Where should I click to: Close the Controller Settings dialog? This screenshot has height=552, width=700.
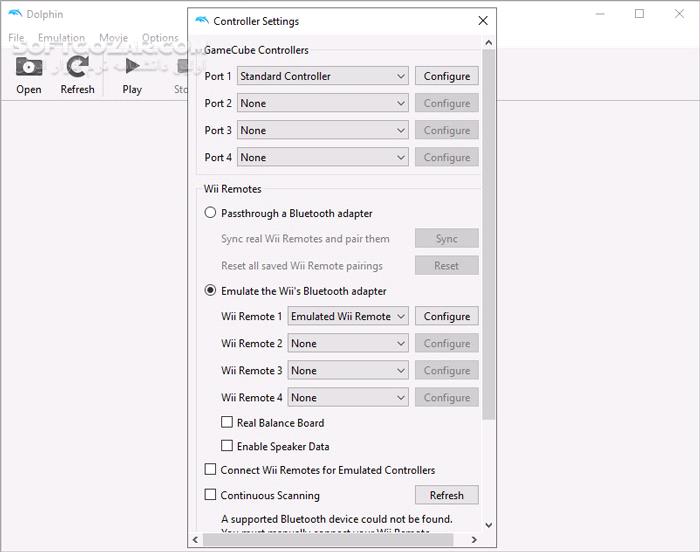[x=483, y=21]
